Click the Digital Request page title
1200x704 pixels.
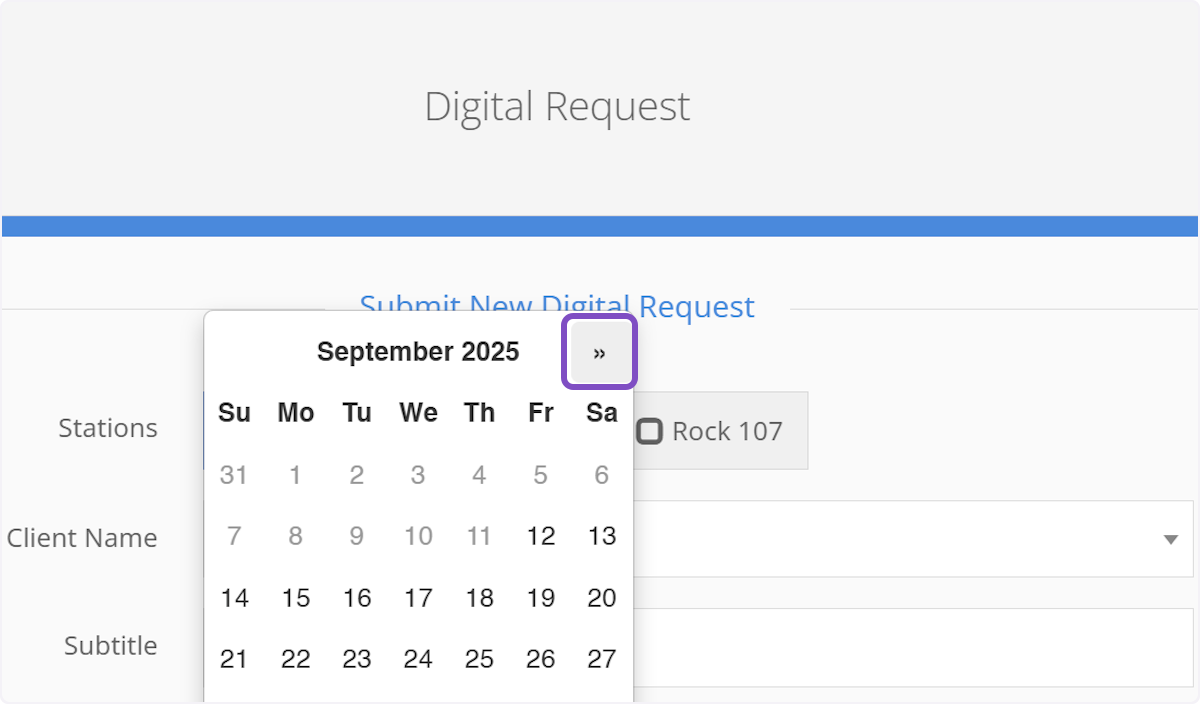pyautogui.click(x=557, y=106)
